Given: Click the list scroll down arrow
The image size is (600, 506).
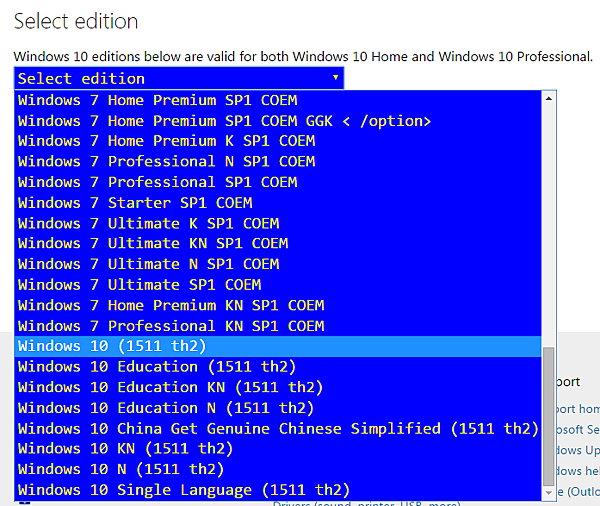Looking at the screenshot, I should pos(549,493).
